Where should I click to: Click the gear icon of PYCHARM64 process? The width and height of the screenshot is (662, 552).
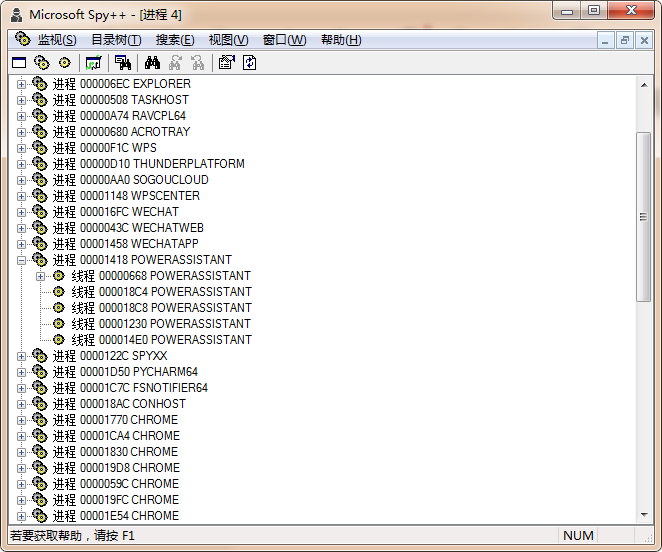pos(40,372)
